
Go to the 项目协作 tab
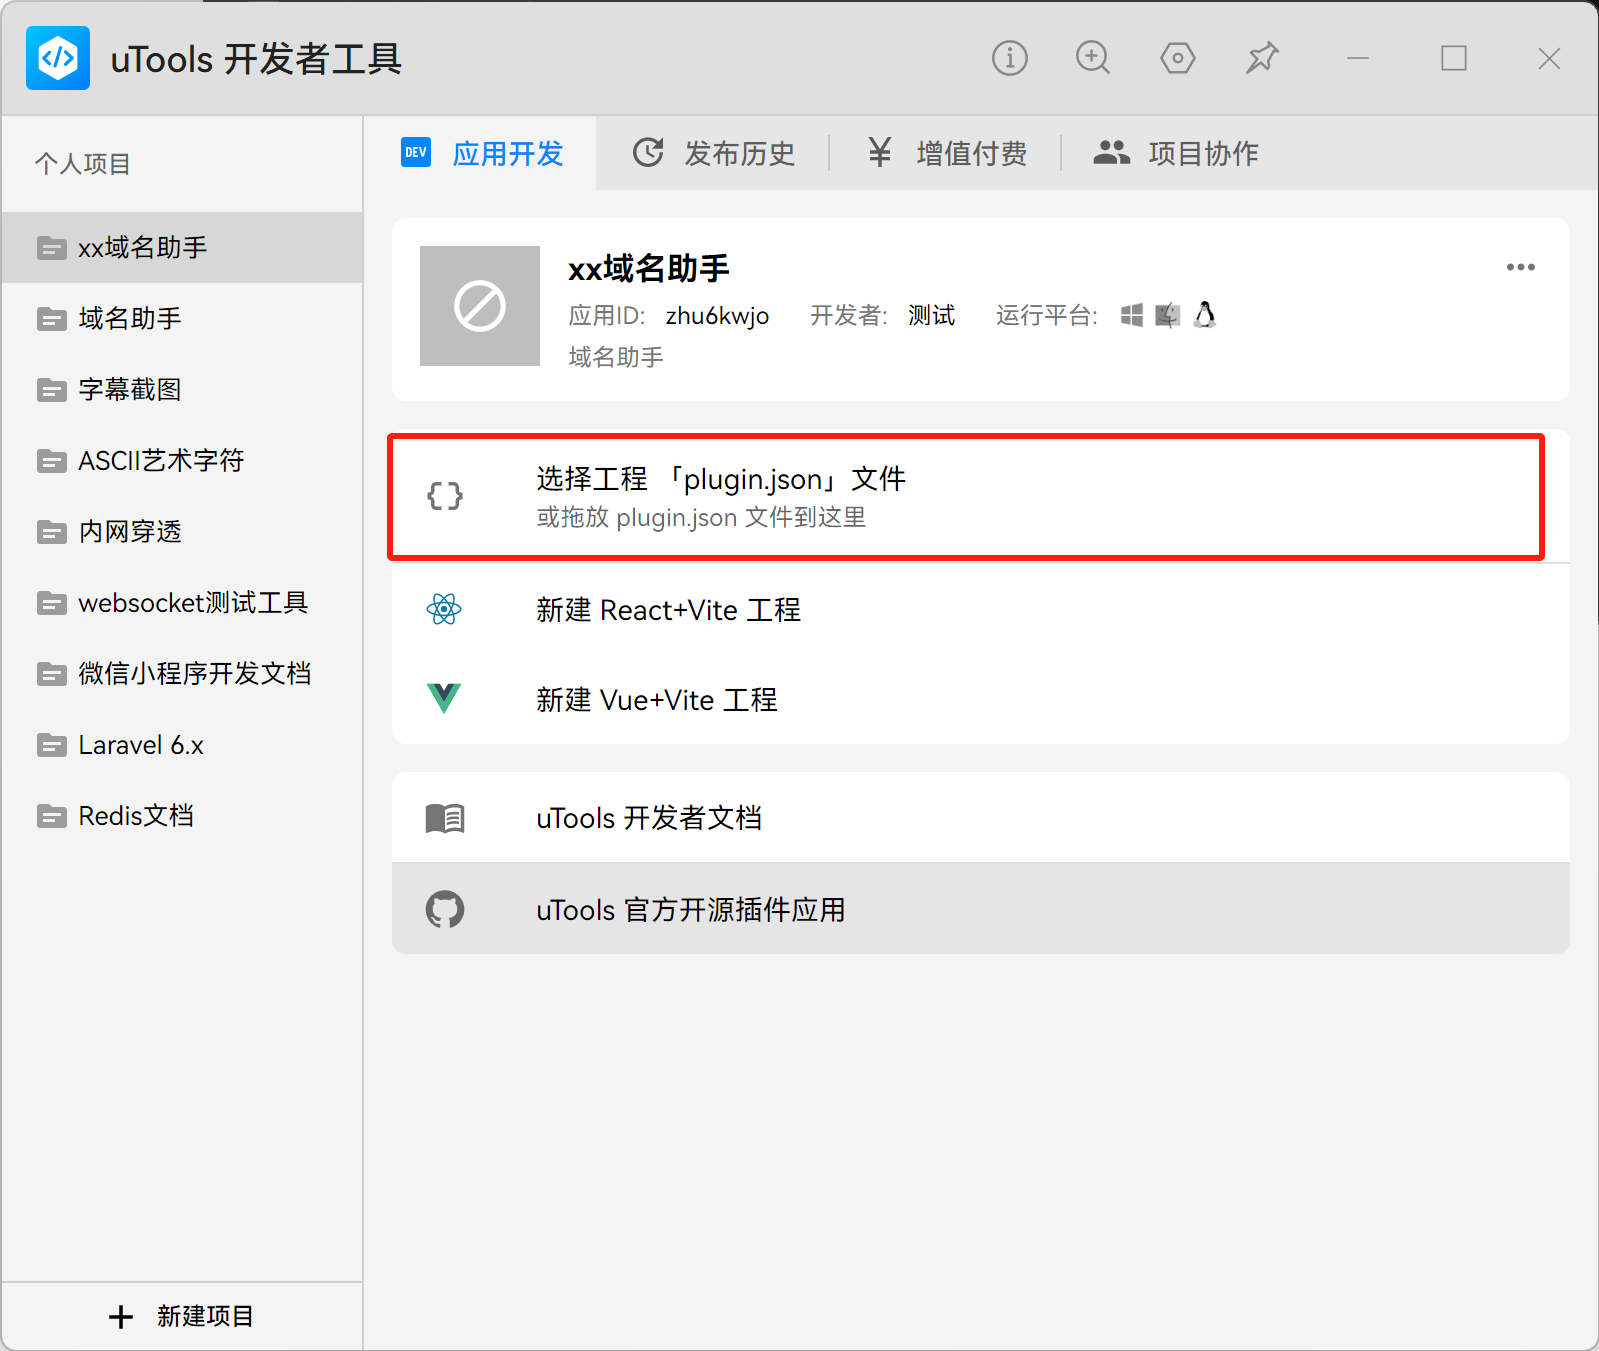1176,153
